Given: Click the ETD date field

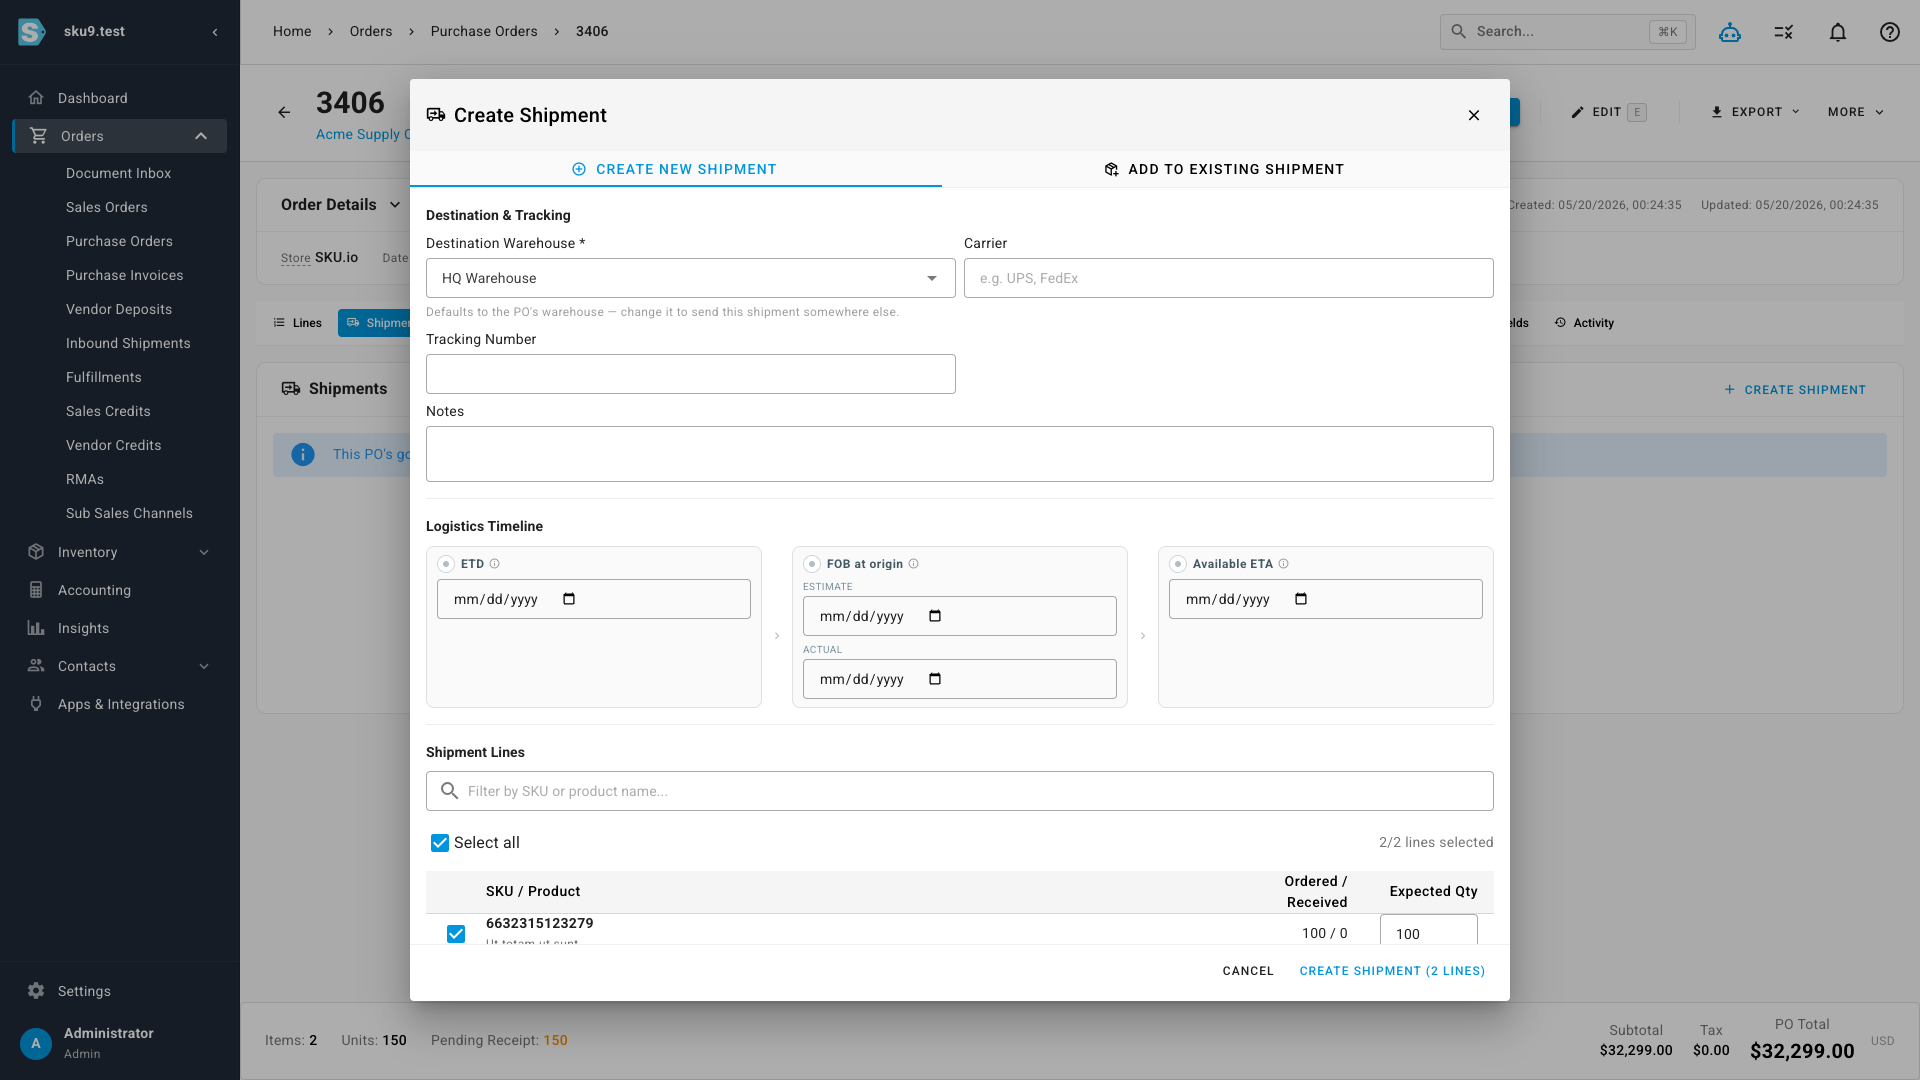Looking at the screenshot, I should point(594,599).
